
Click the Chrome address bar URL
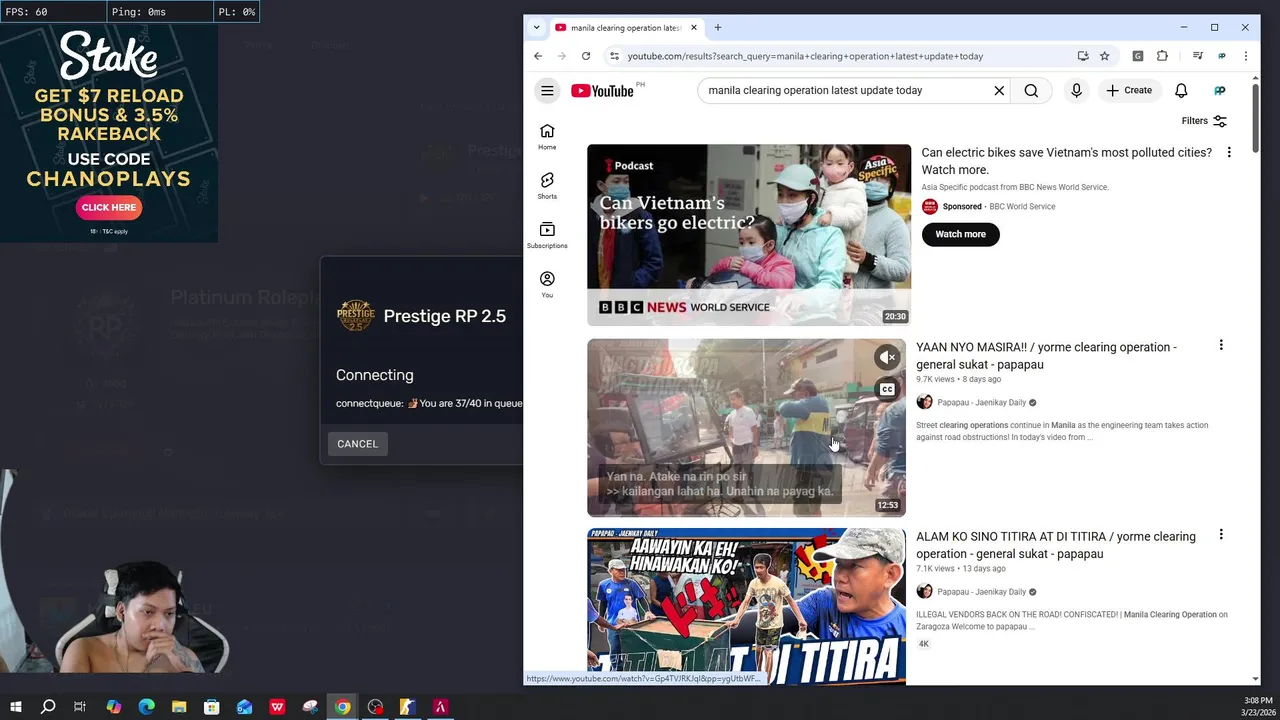(805, 56)
